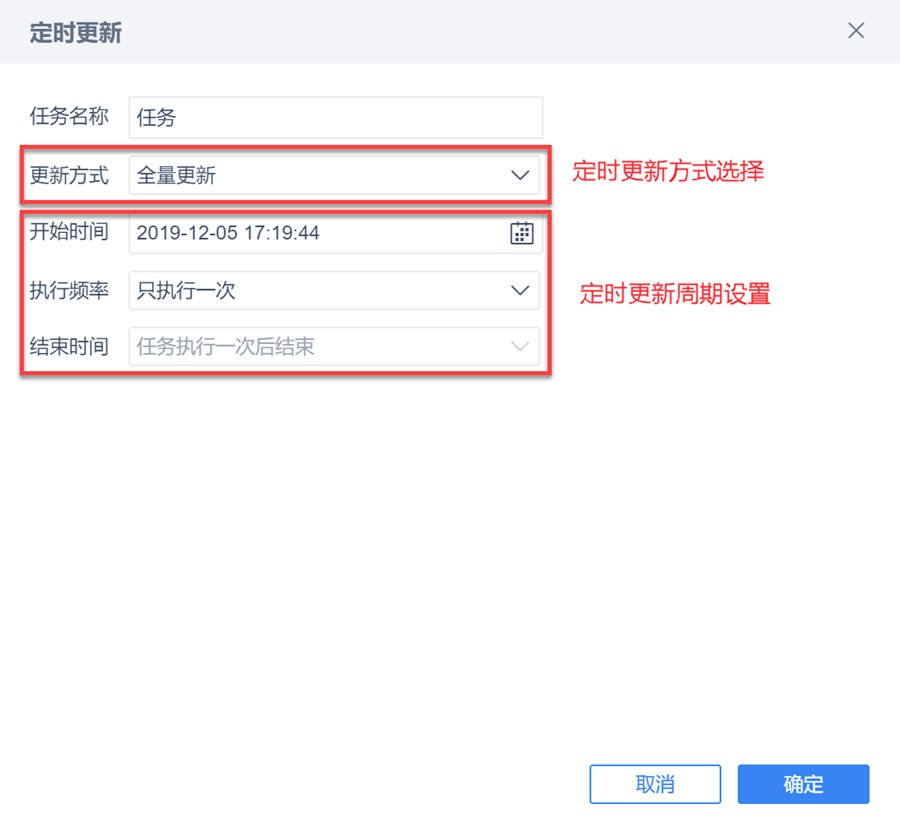Click the 开始时间 field label

pyautogui.click(x=69, y=233)
